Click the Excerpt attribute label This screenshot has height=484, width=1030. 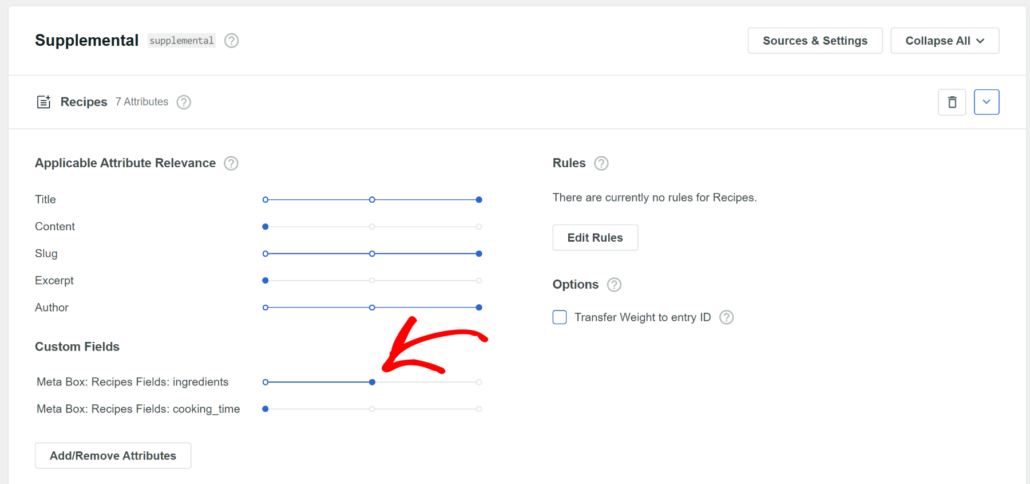(x=55, y=280)
